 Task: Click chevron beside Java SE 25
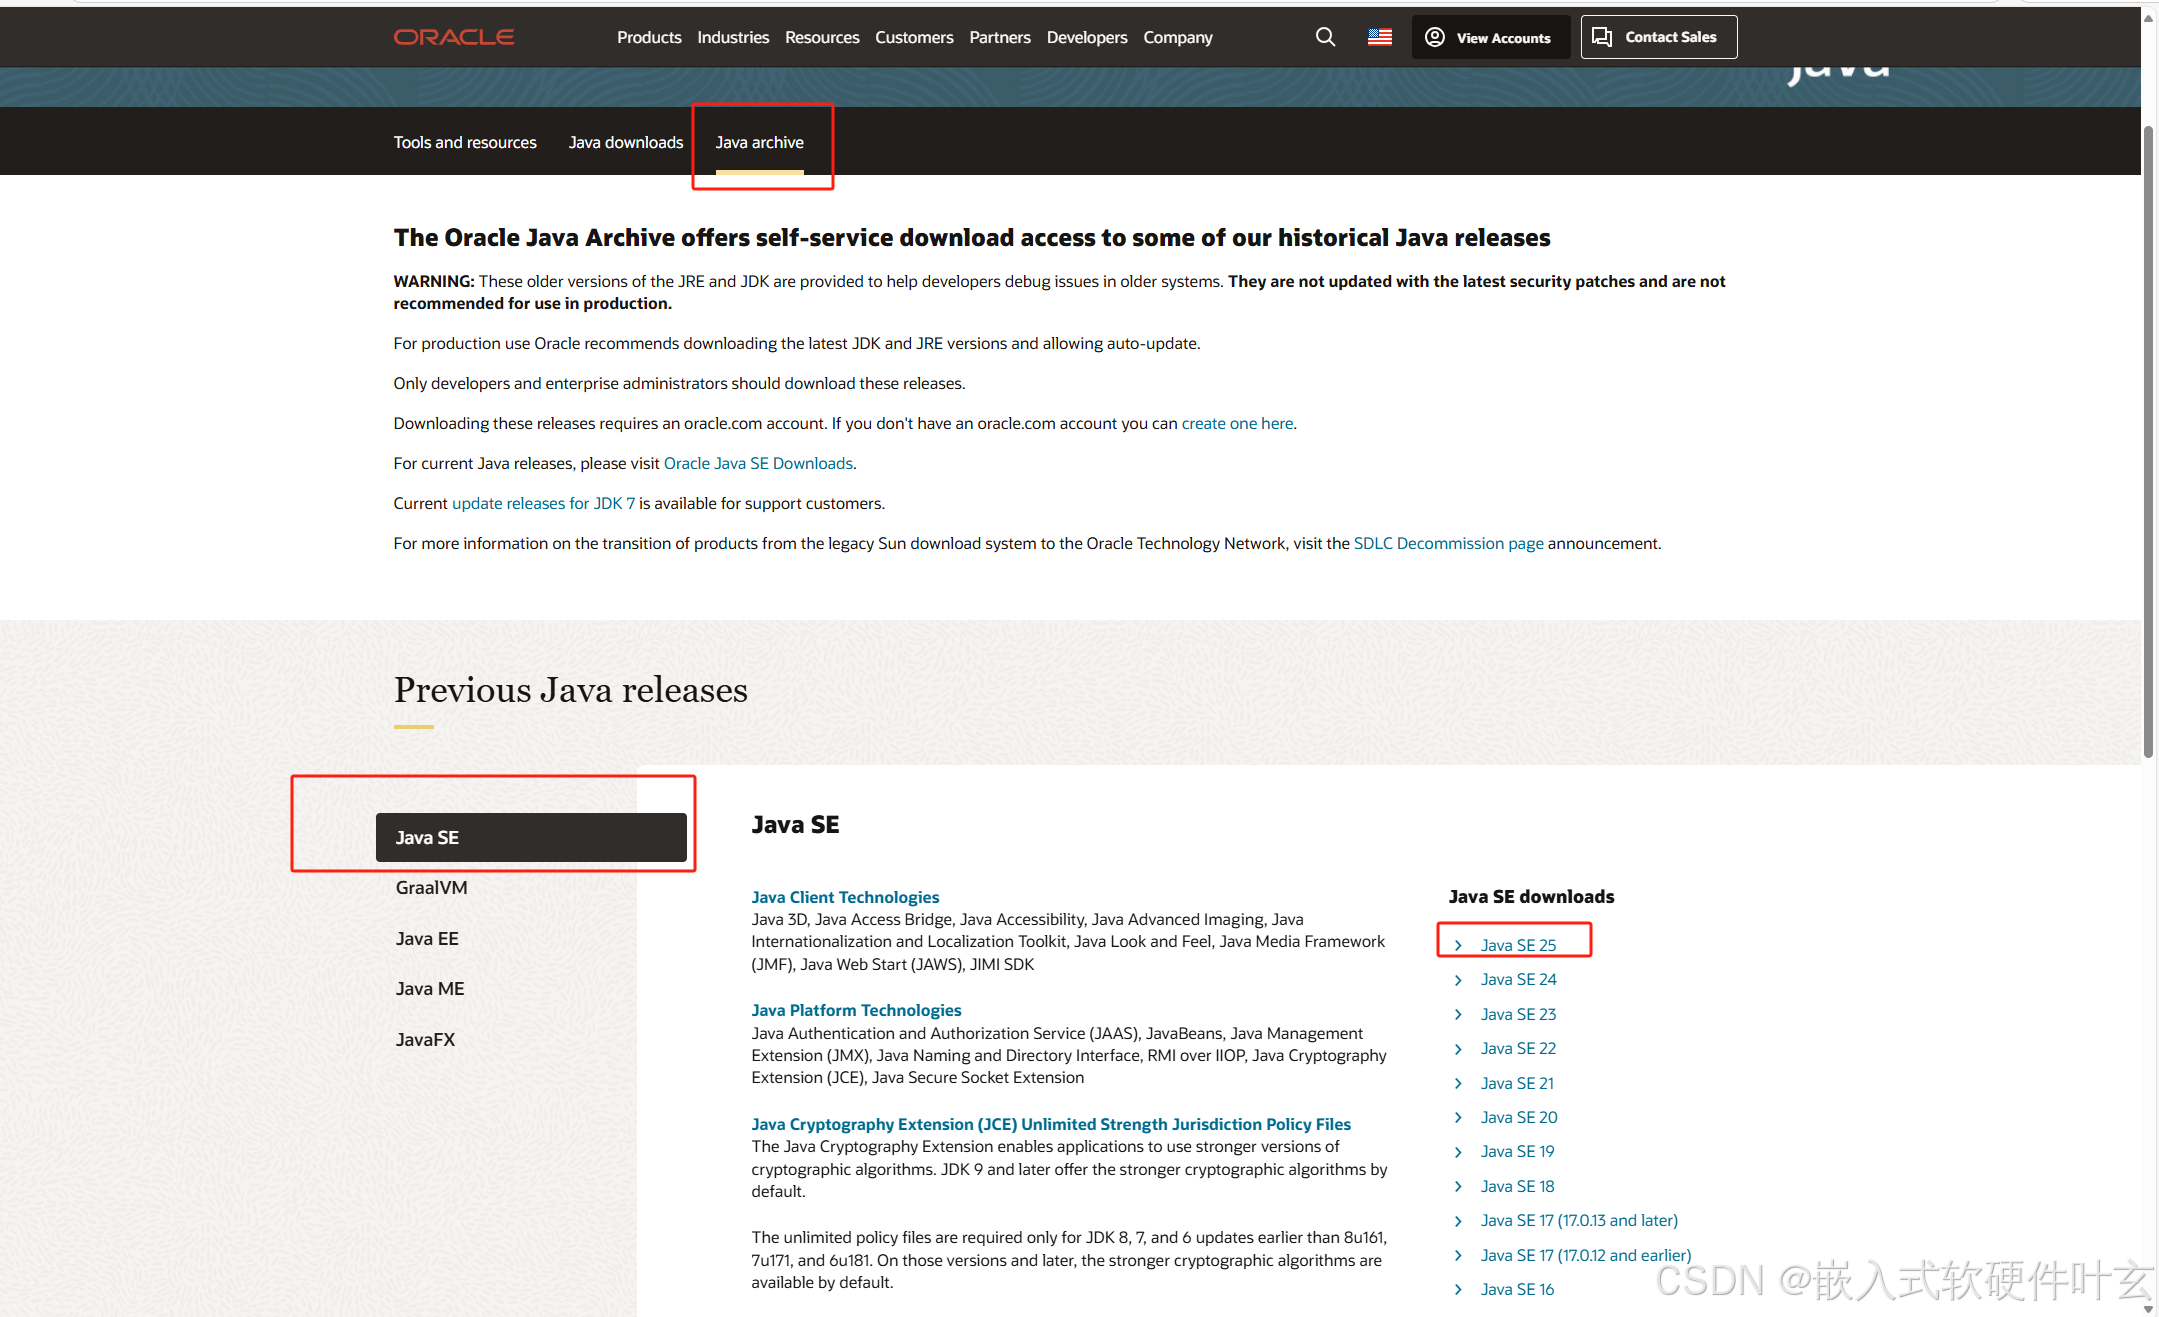(x=1458, y=945)
